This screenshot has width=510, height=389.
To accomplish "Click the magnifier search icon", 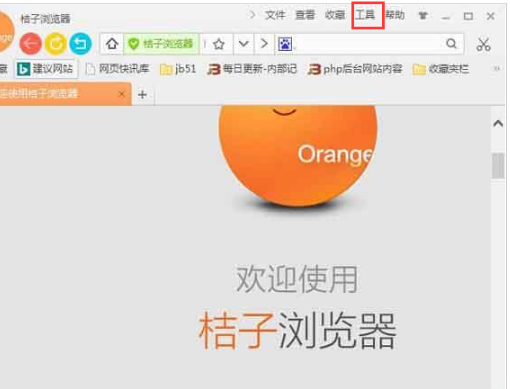I will [x=451, y=44].
